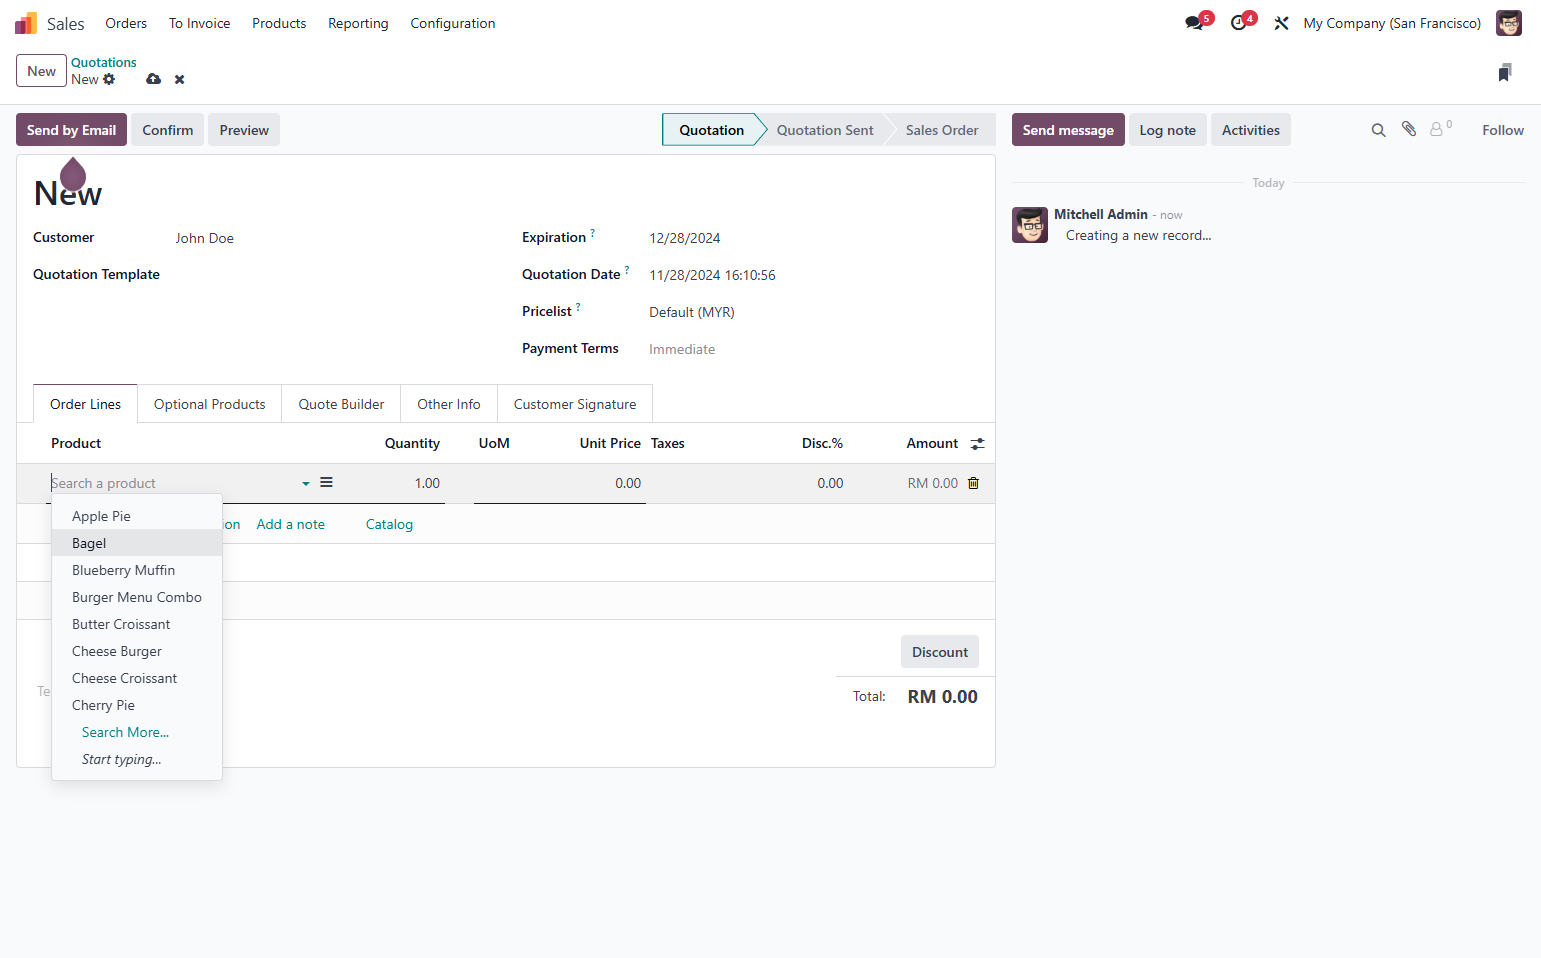Click the Search a product input field
This screenshot has height=958, width=1541.
coord(175,483)
